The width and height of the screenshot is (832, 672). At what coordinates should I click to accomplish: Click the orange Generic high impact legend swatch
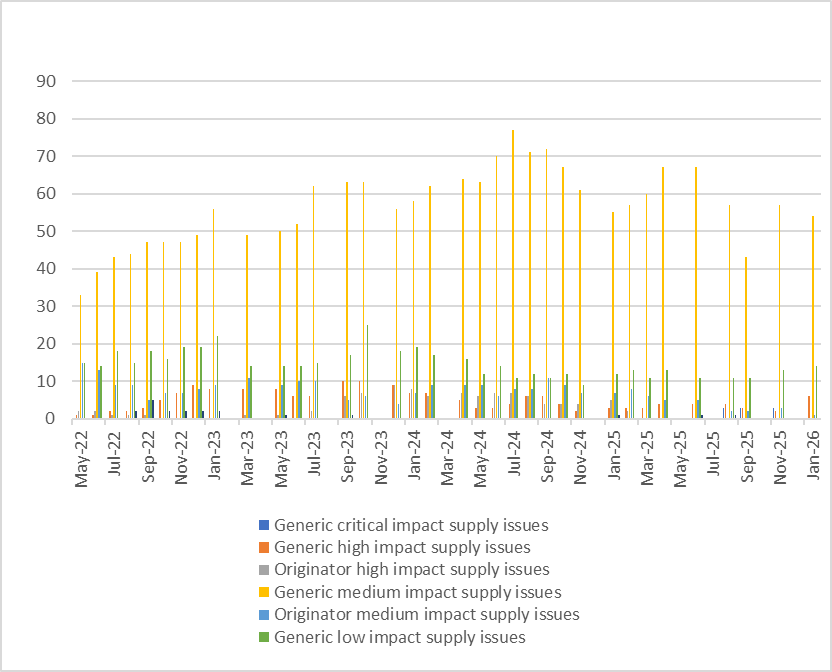coord(264,548)
